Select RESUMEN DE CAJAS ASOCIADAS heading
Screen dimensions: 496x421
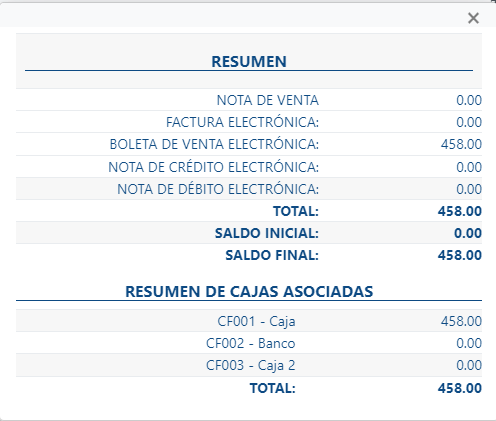(249, 292)
